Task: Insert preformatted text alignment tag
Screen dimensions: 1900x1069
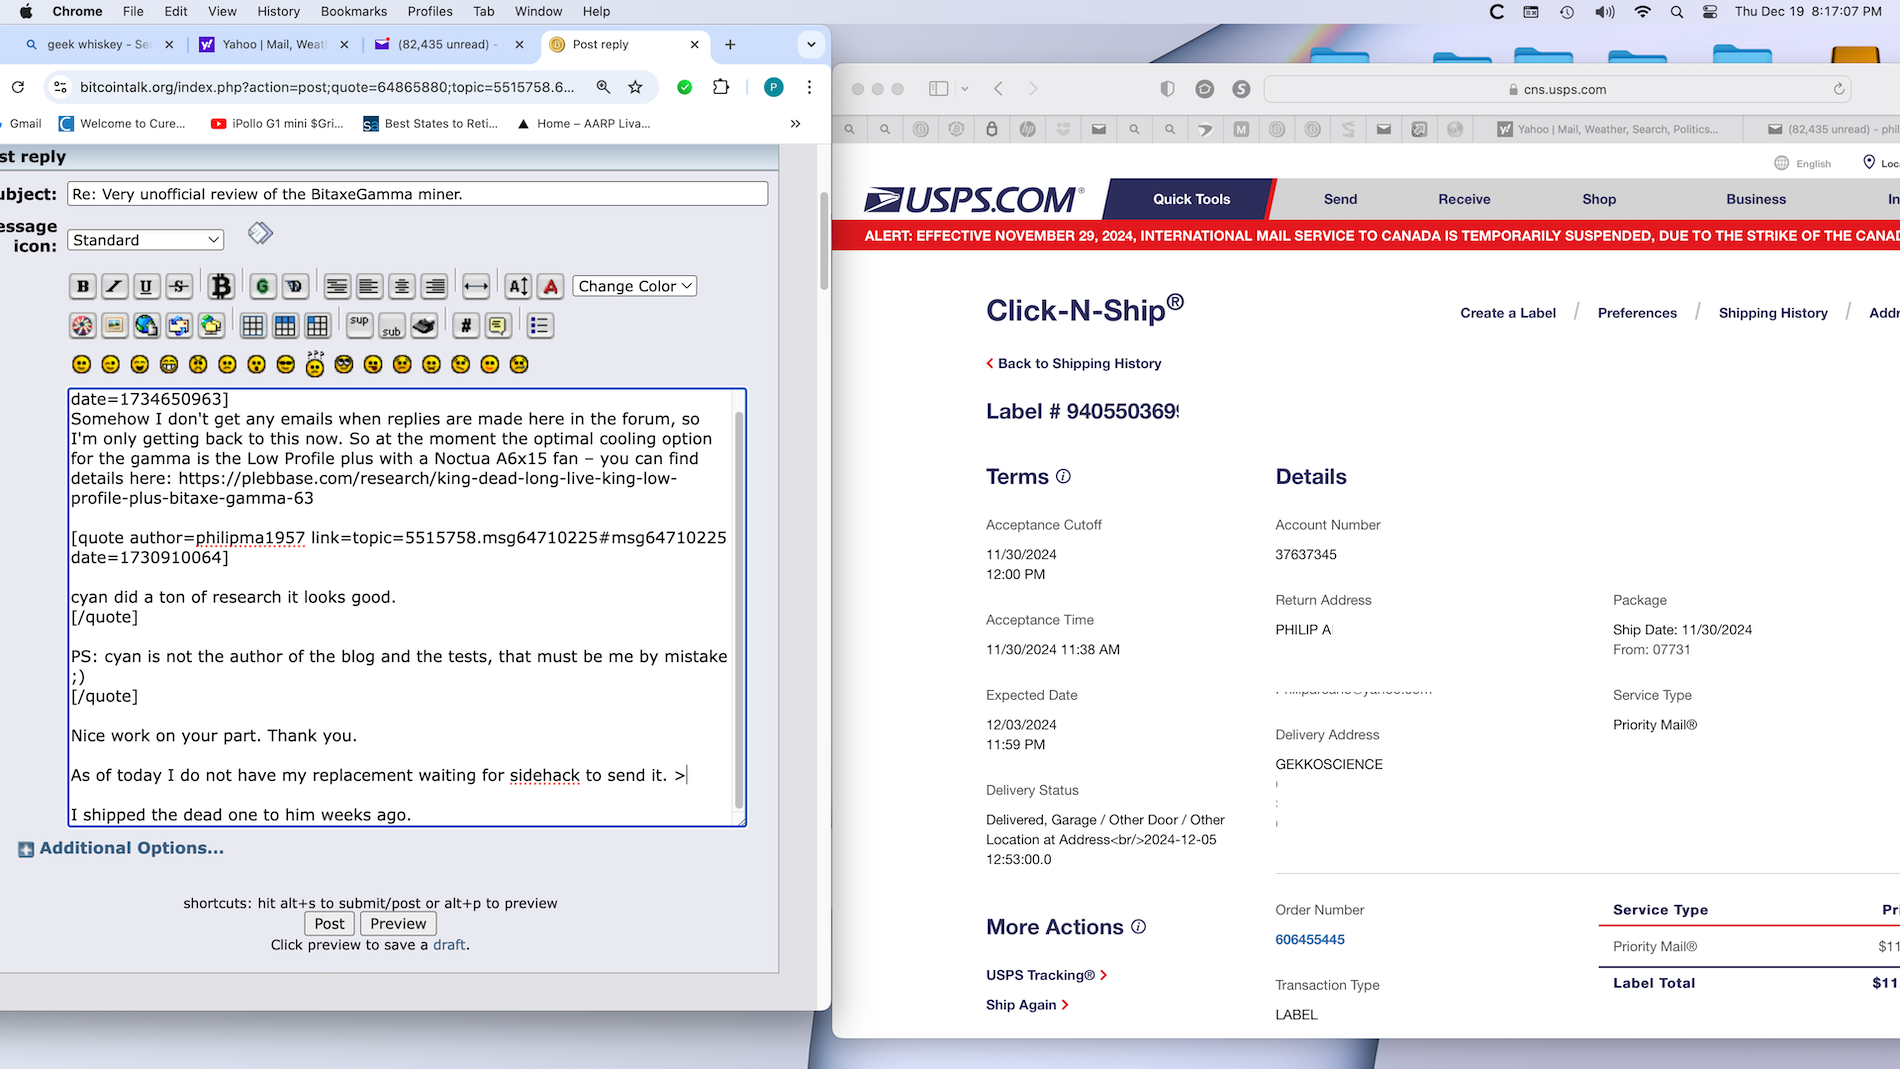Action: coord(337,286)
